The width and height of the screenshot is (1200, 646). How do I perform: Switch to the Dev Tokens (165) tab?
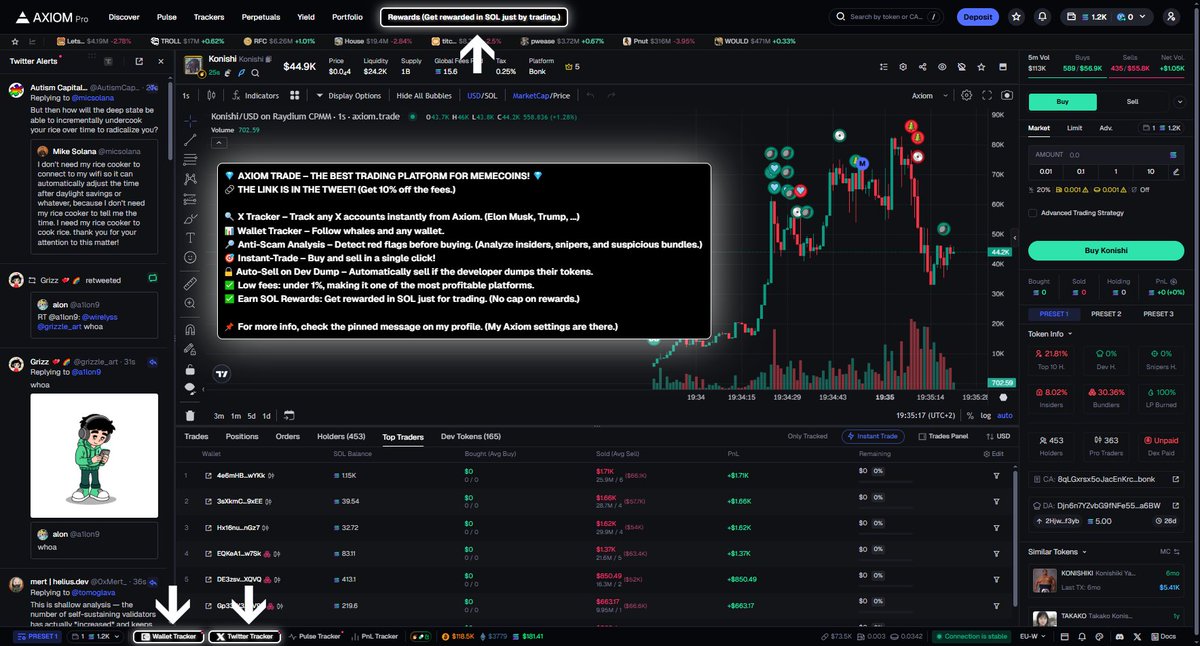tap(471, 436)
